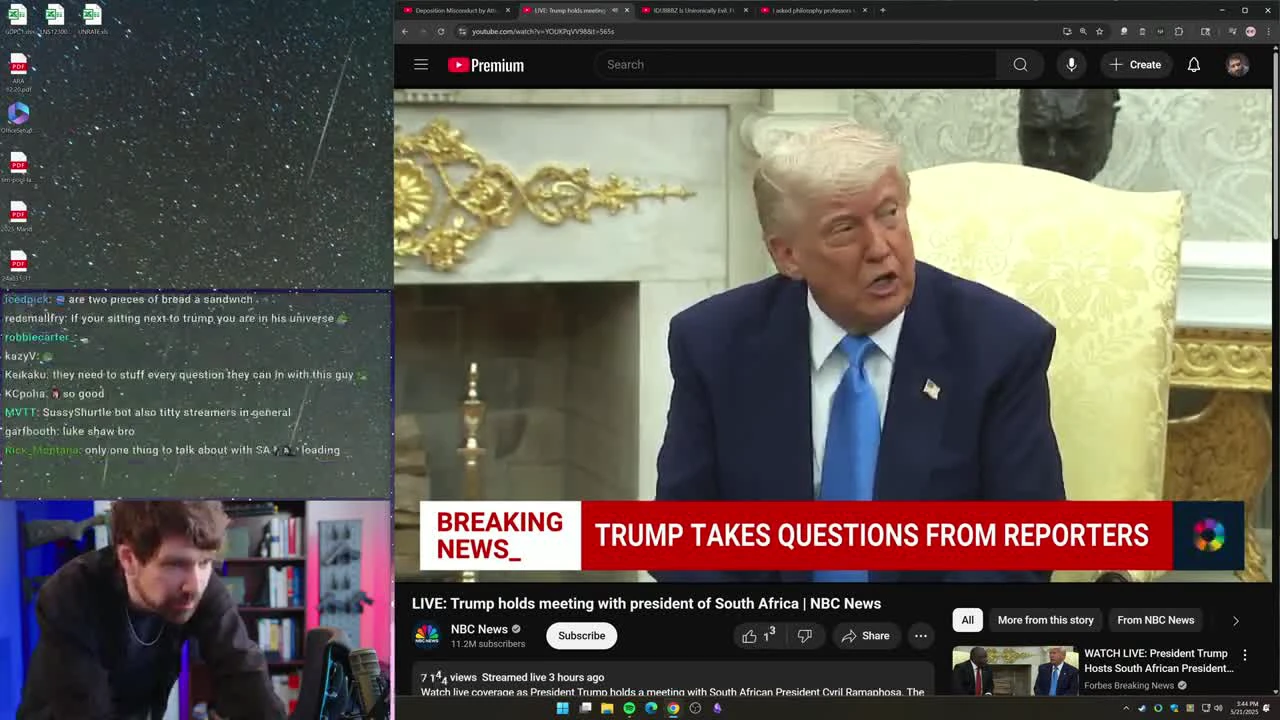Viewport: 1280px width, 720px height.
Task: Select More from this story chip
Action: [x=1045, y=620]
